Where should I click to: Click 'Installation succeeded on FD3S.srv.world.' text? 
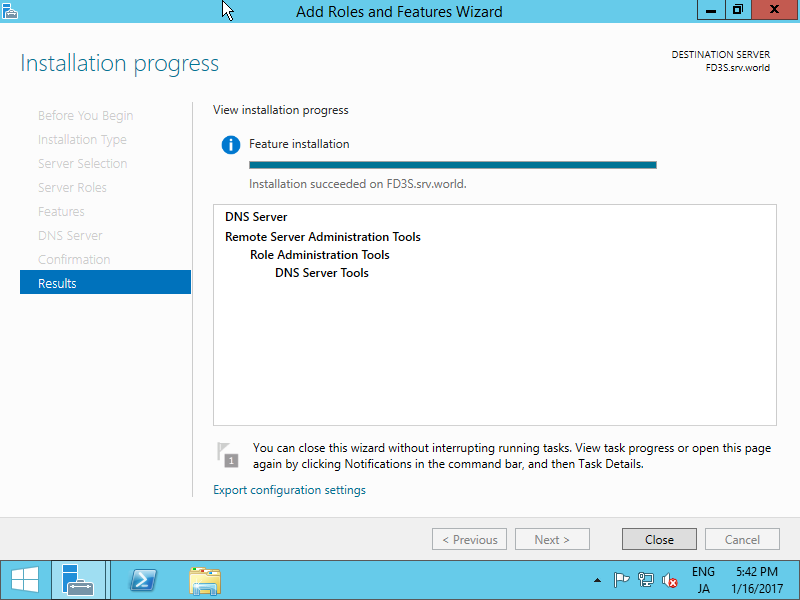point(358,184)
